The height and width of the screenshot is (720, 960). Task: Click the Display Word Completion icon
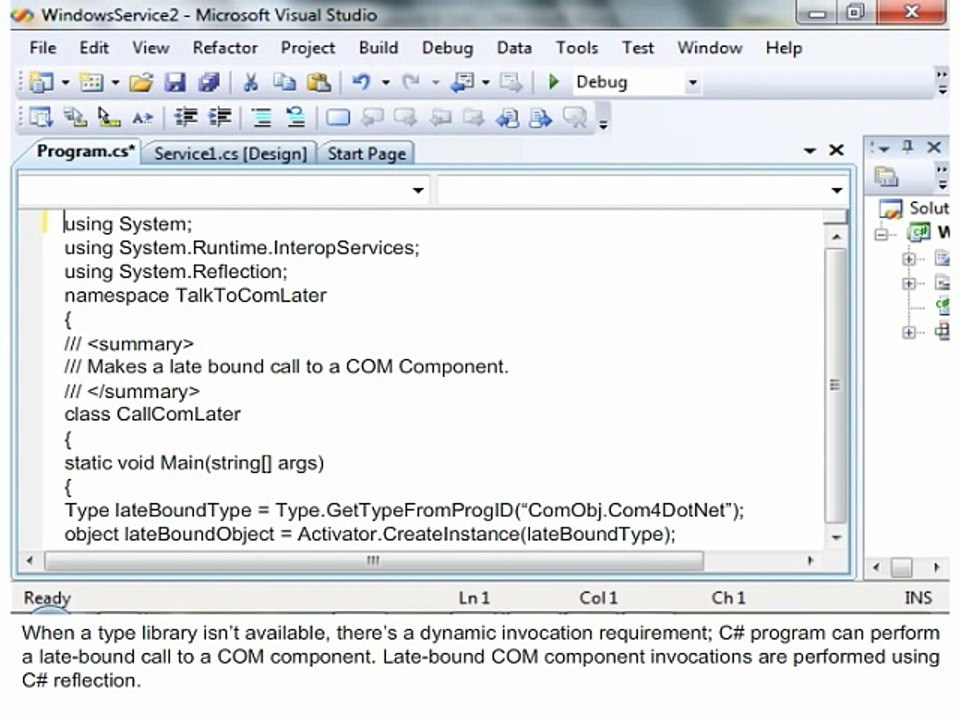(142, 118)
